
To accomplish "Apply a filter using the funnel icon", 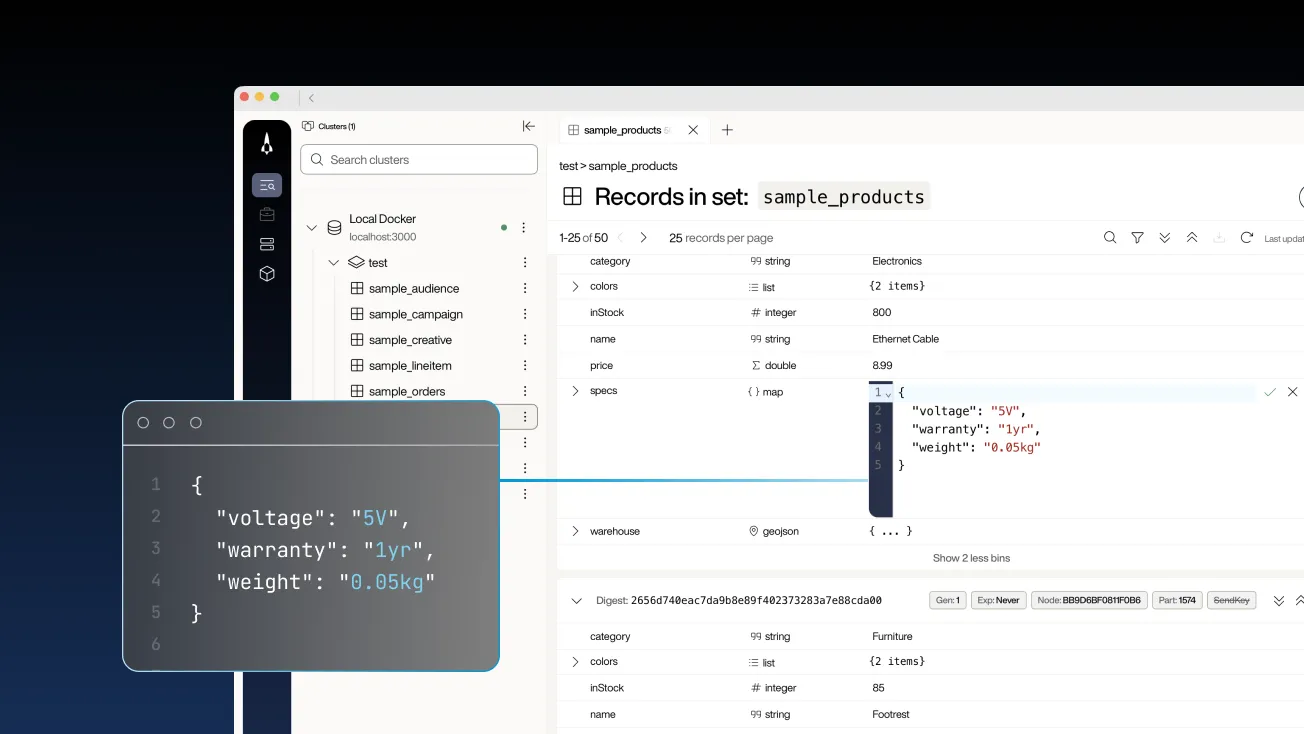I will pos(1137,237).
